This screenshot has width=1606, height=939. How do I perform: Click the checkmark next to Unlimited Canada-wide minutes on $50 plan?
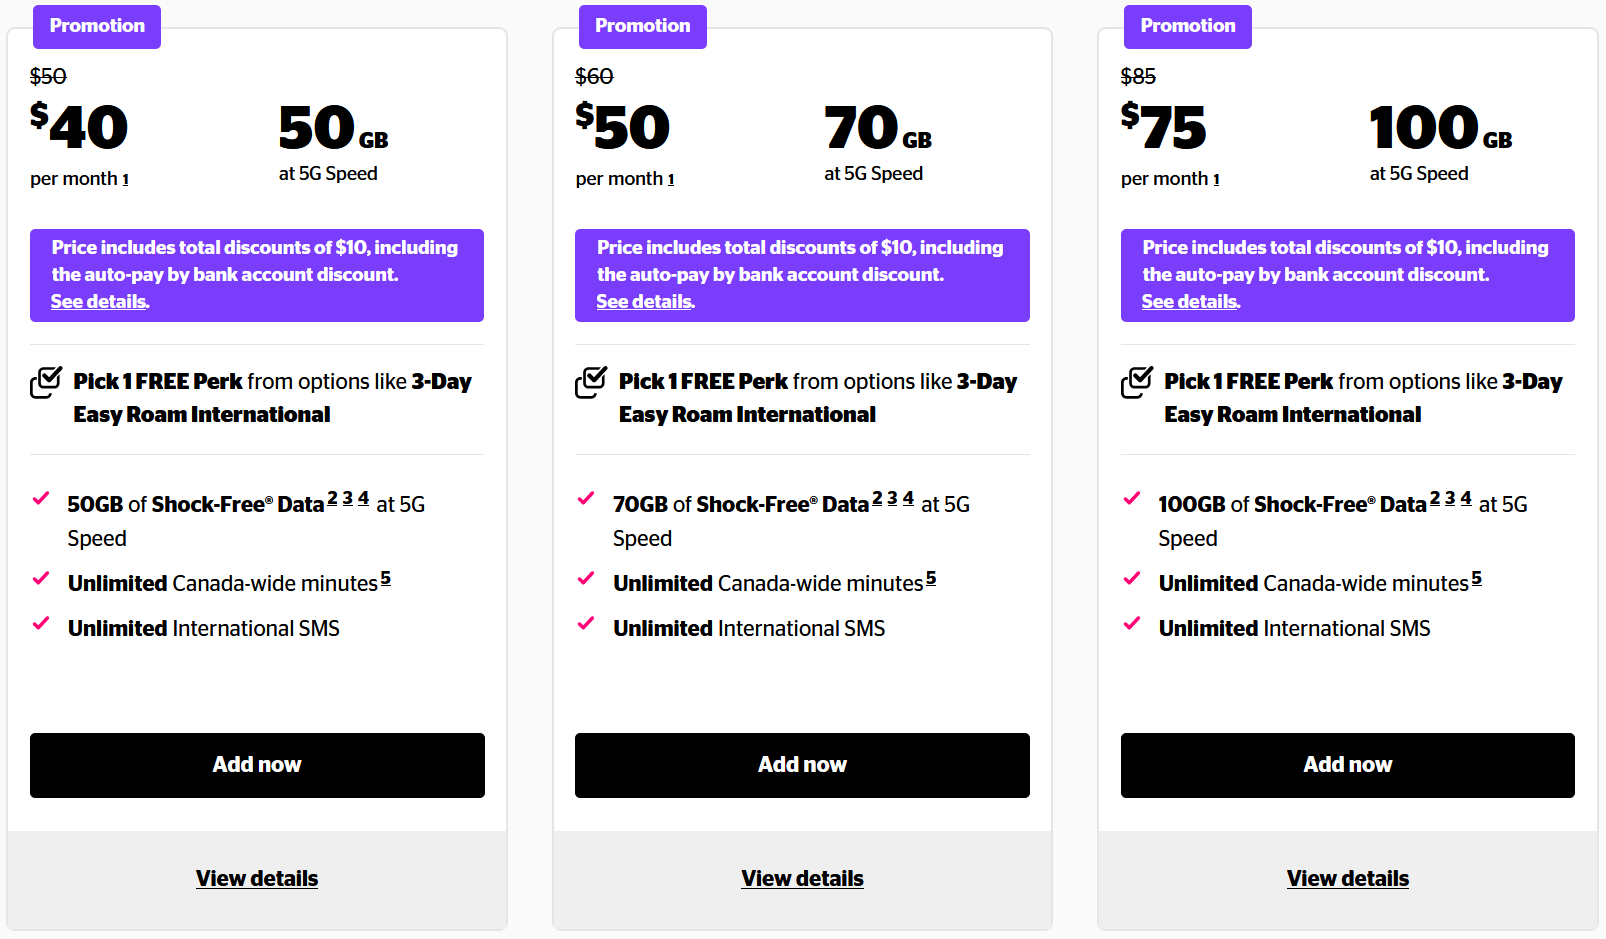[586, 578]
